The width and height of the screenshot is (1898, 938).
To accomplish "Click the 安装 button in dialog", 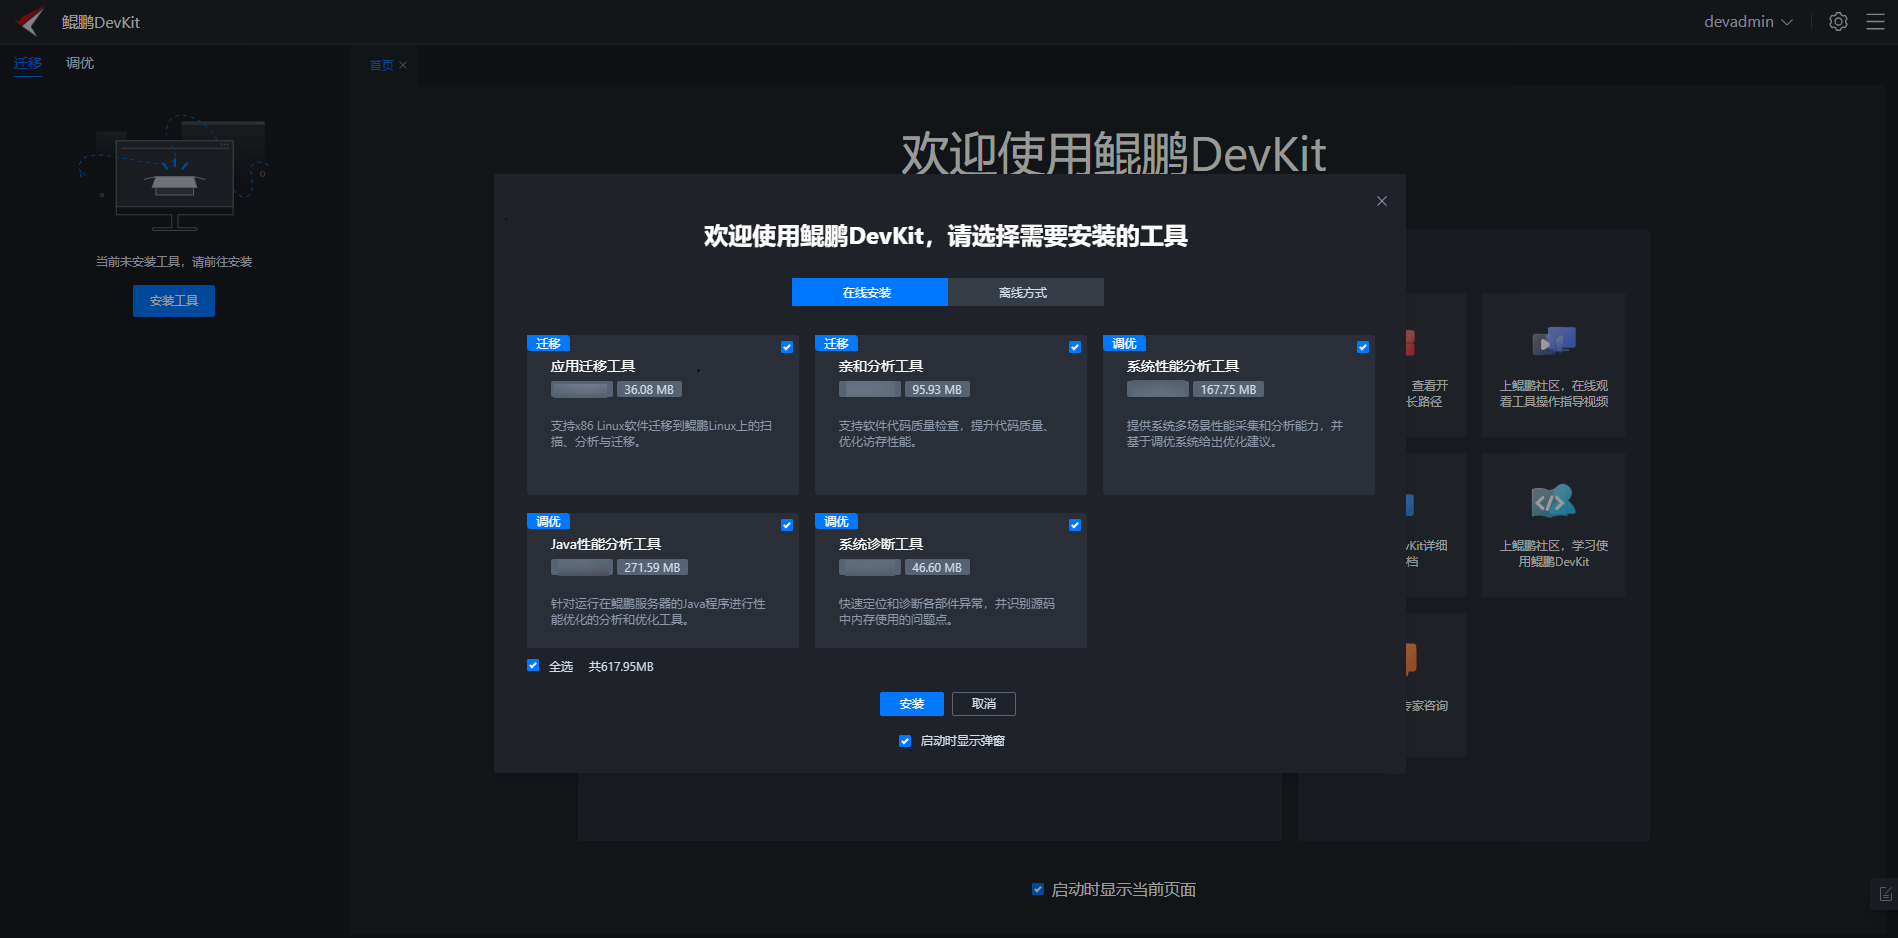I will (912, 704).
